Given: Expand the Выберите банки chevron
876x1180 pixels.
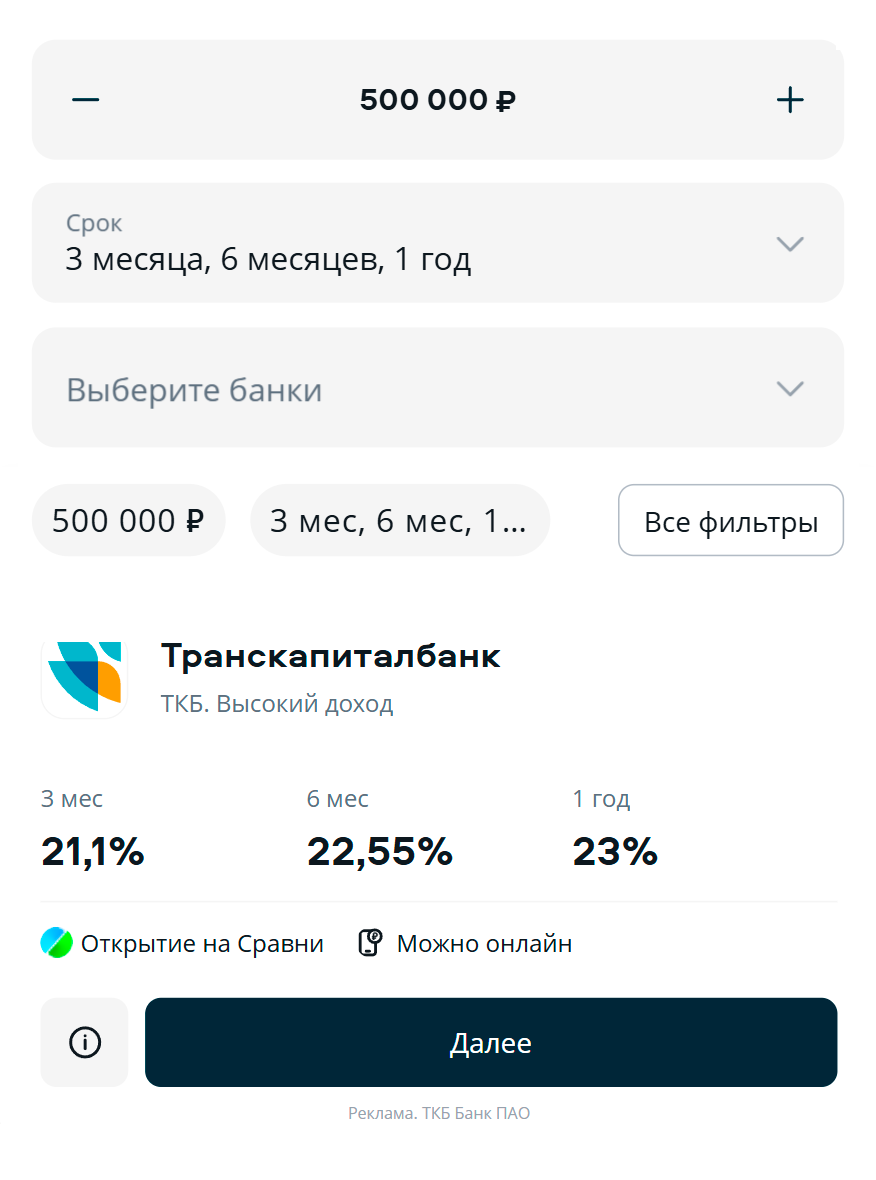Looking at the screenshot, I should coord(789,388).
